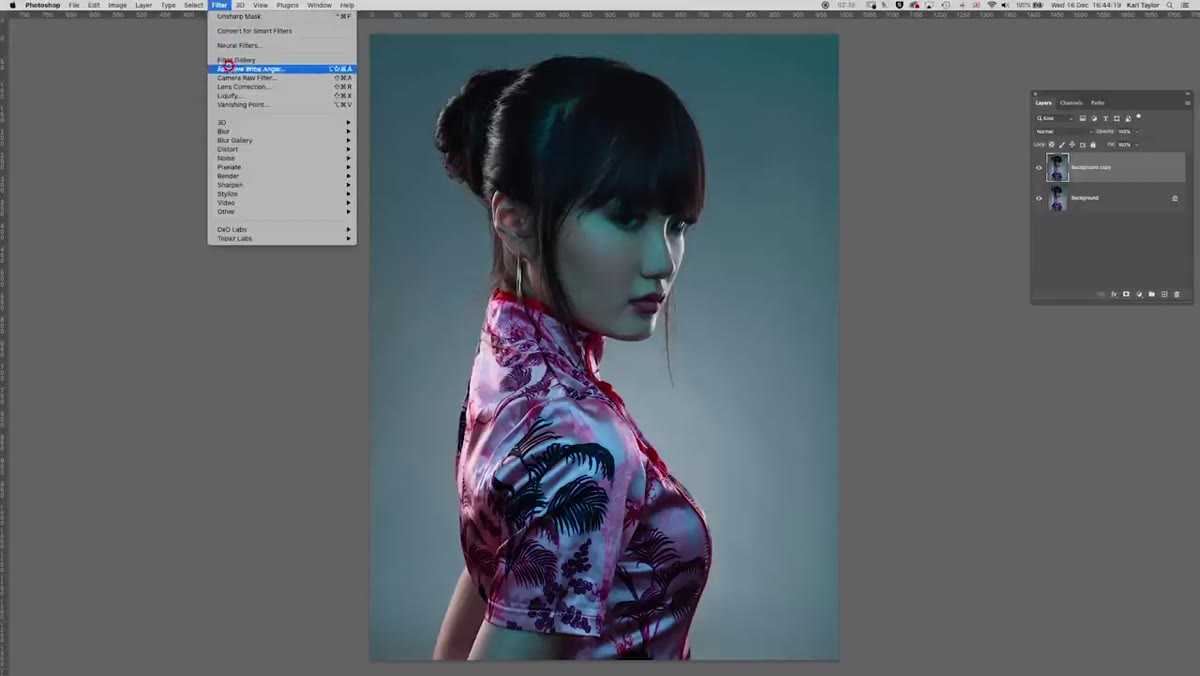Click the Background layer lock icon
This screenshot has width=1200, height=676.
(x=1175, y=198)
